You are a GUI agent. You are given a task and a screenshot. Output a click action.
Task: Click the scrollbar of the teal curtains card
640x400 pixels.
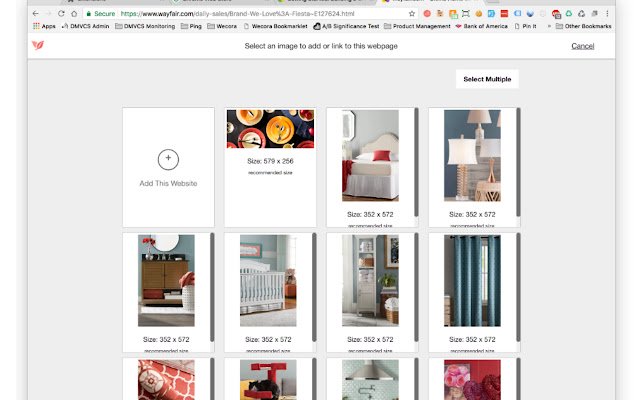[518, 287]
